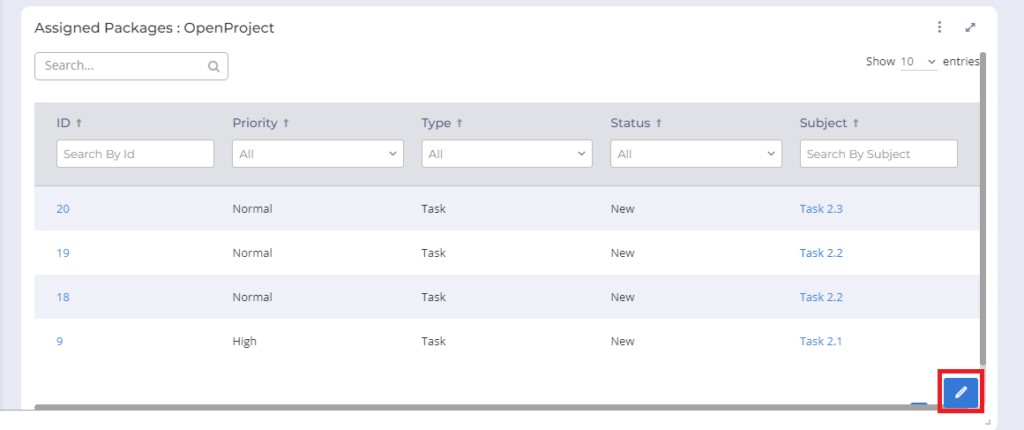Click the blue pencil edit button

click(961, 392)
